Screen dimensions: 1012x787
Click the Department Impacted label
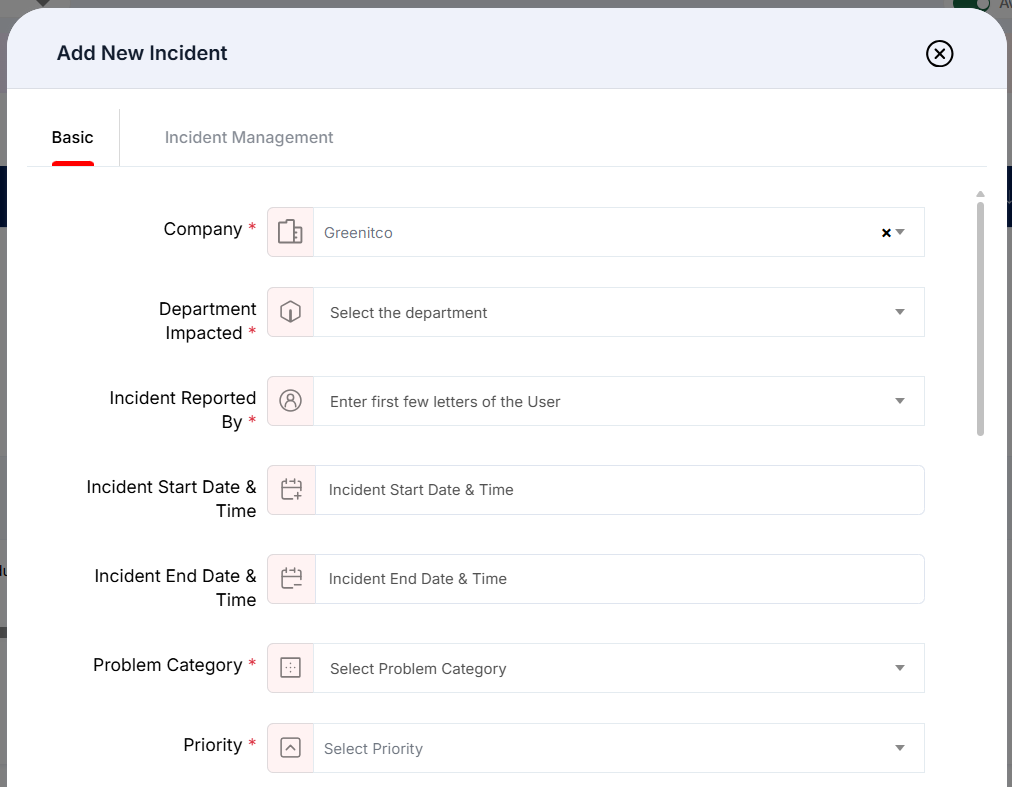[x=207, y=321]
